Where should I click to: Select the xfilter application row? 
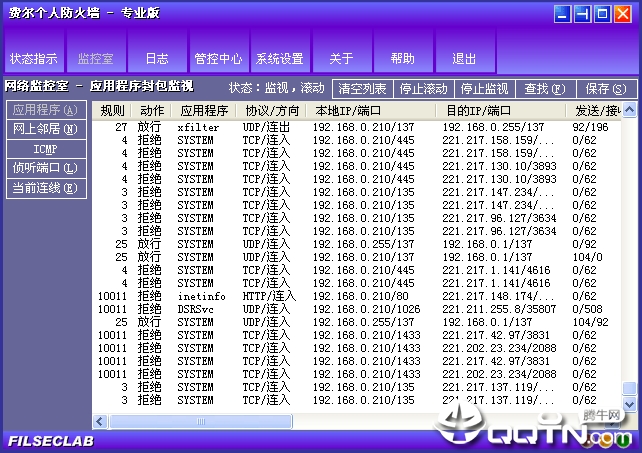click(x=356, y=127)
